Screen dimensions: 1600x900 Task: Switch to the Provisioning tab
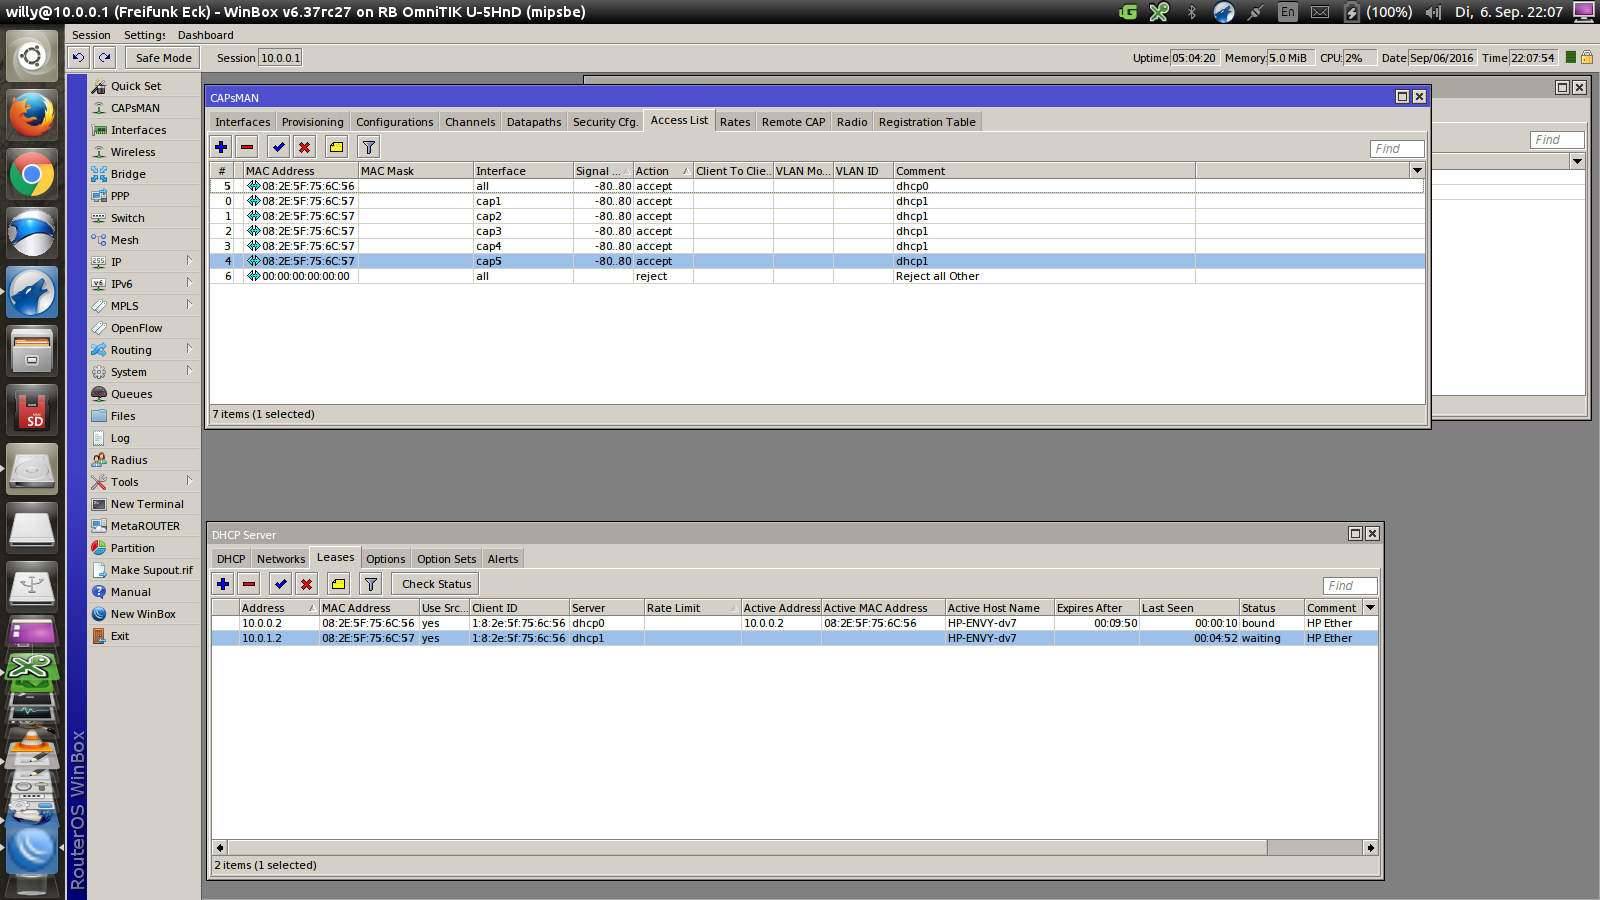pos(312,122)
